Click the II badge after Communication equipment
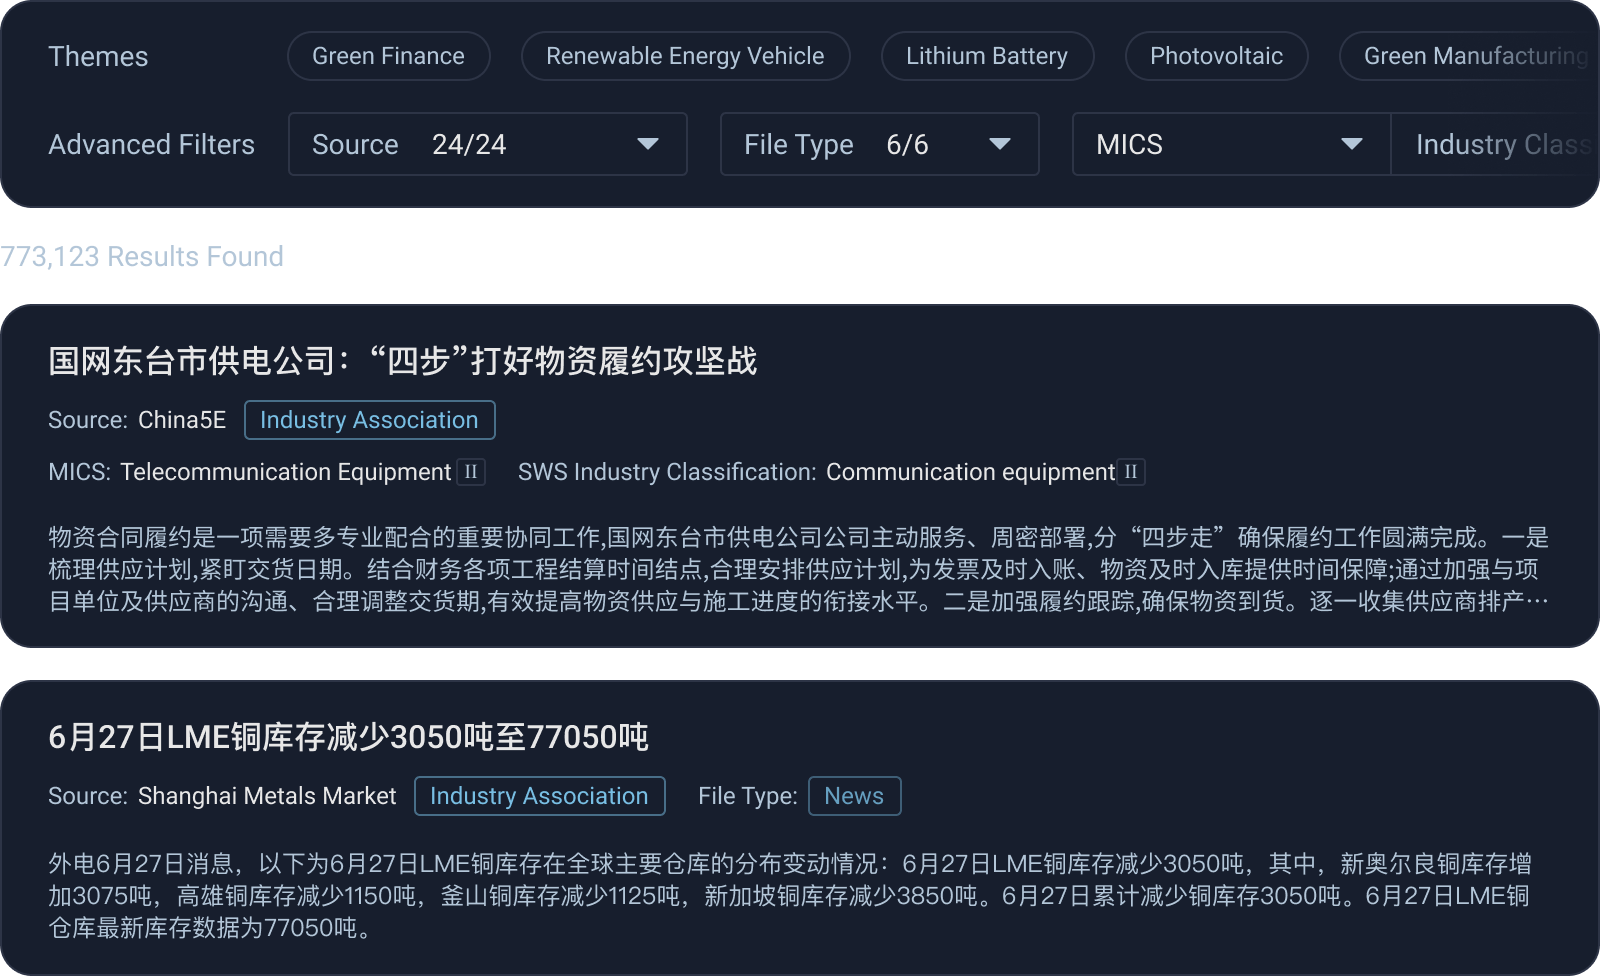Screen dimensions: 1600x976 (1131, 472)
